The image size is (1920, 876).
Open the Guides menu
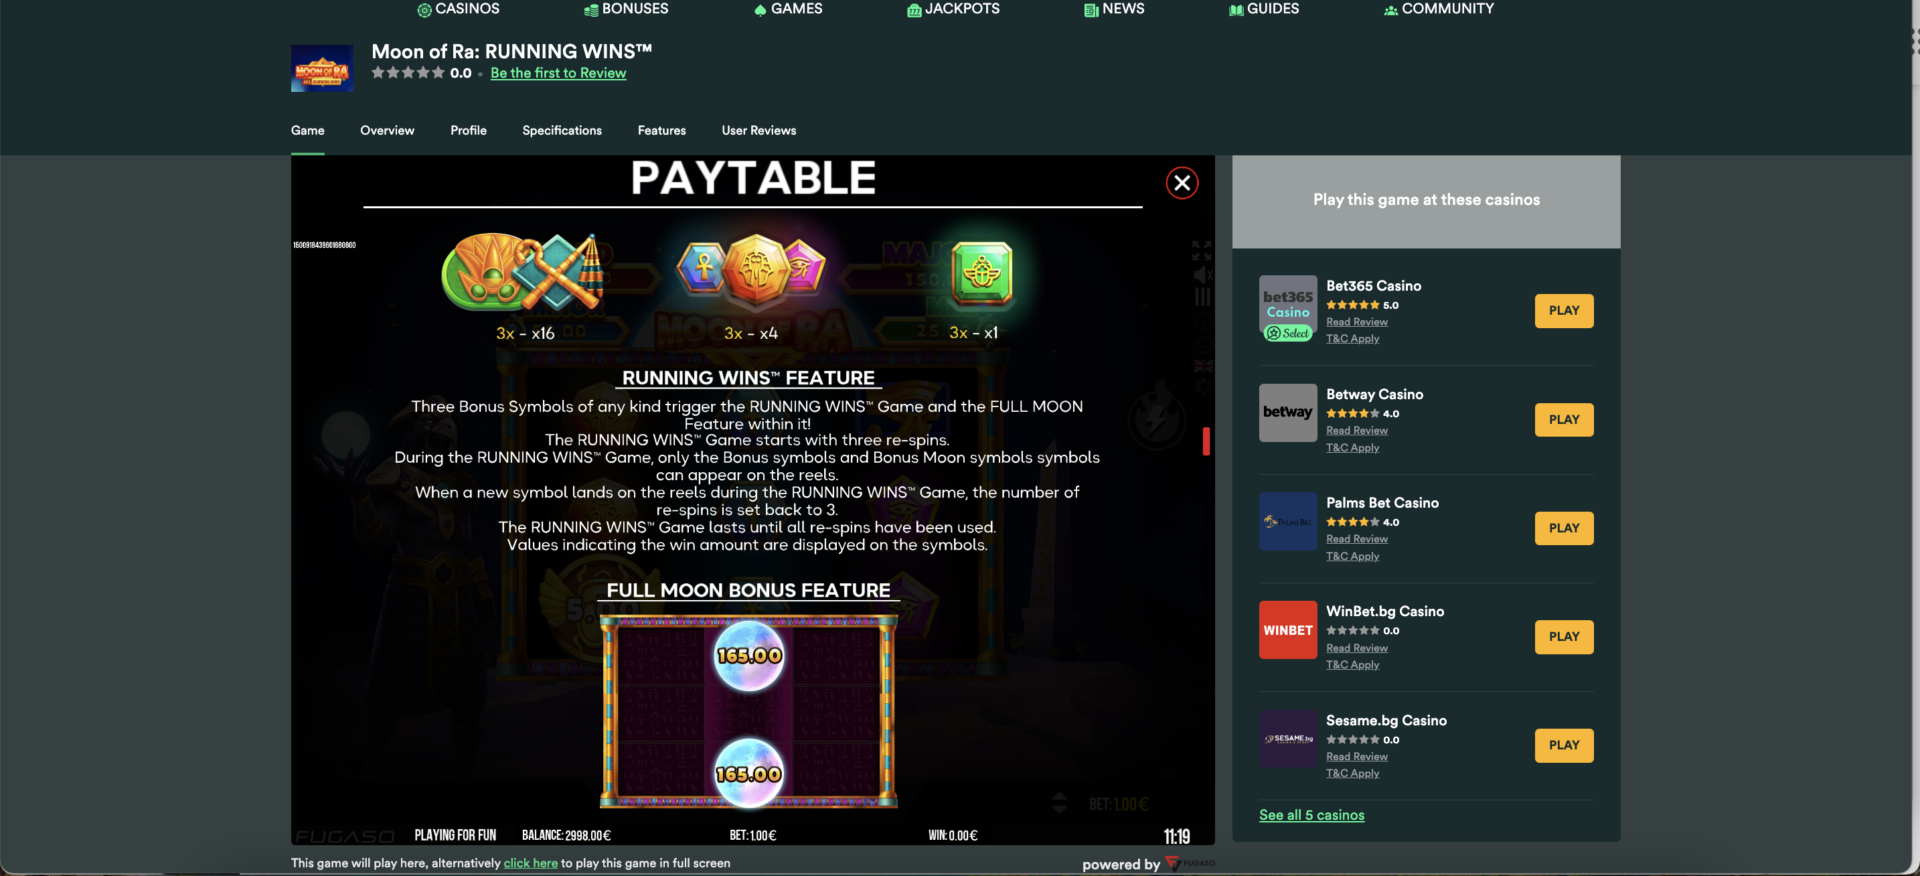pos(1264,9)
